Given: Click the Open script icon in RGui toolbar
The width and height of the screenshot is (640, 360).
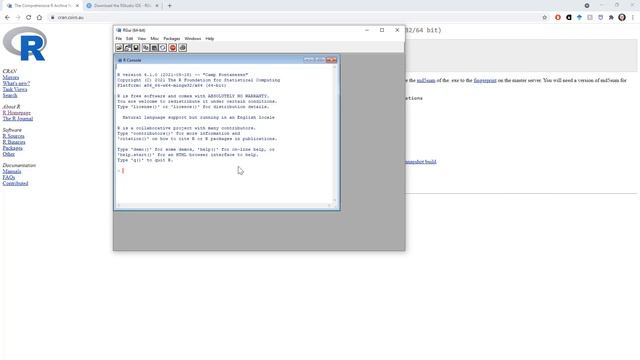Looking at the screenshot, I should point(119,48).
